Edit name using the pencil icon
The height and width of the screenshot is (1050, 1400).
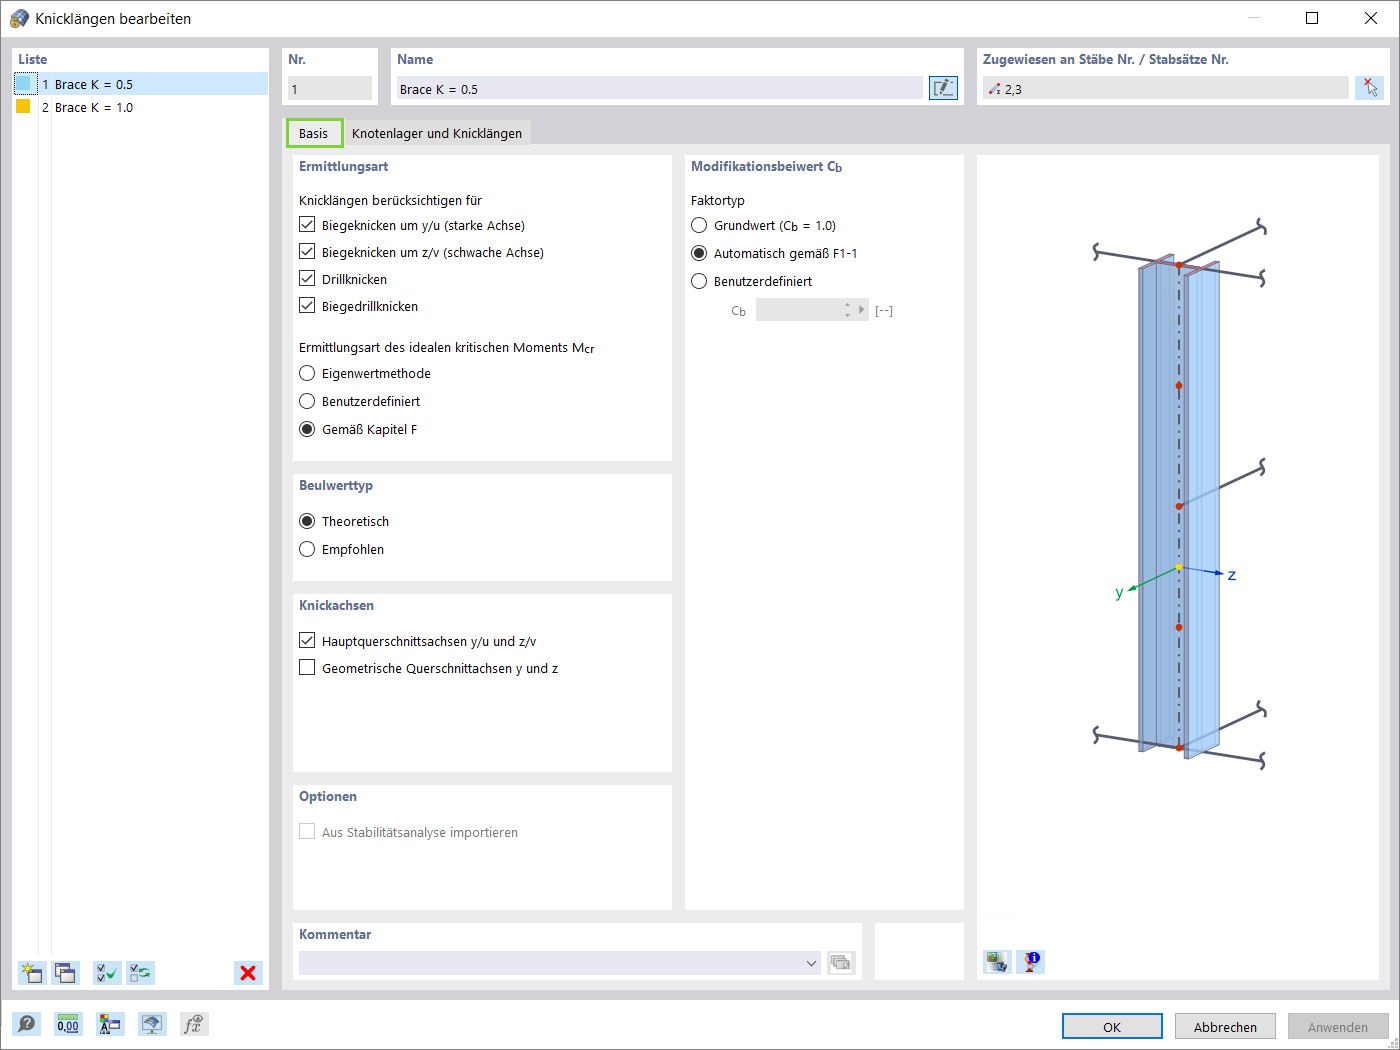[943, 88]
